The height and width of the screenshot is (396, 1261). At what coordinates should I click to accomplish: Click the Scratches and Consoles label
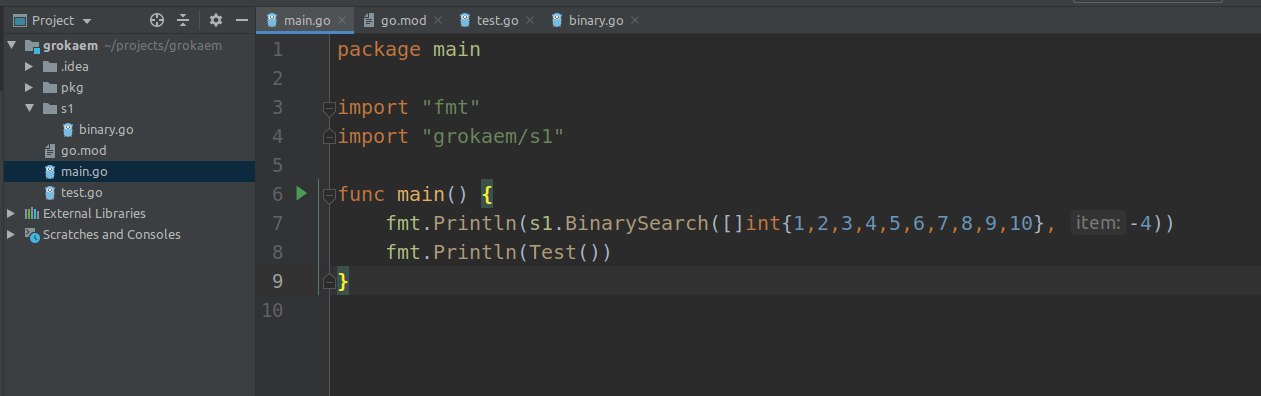[x=112, y=235]
